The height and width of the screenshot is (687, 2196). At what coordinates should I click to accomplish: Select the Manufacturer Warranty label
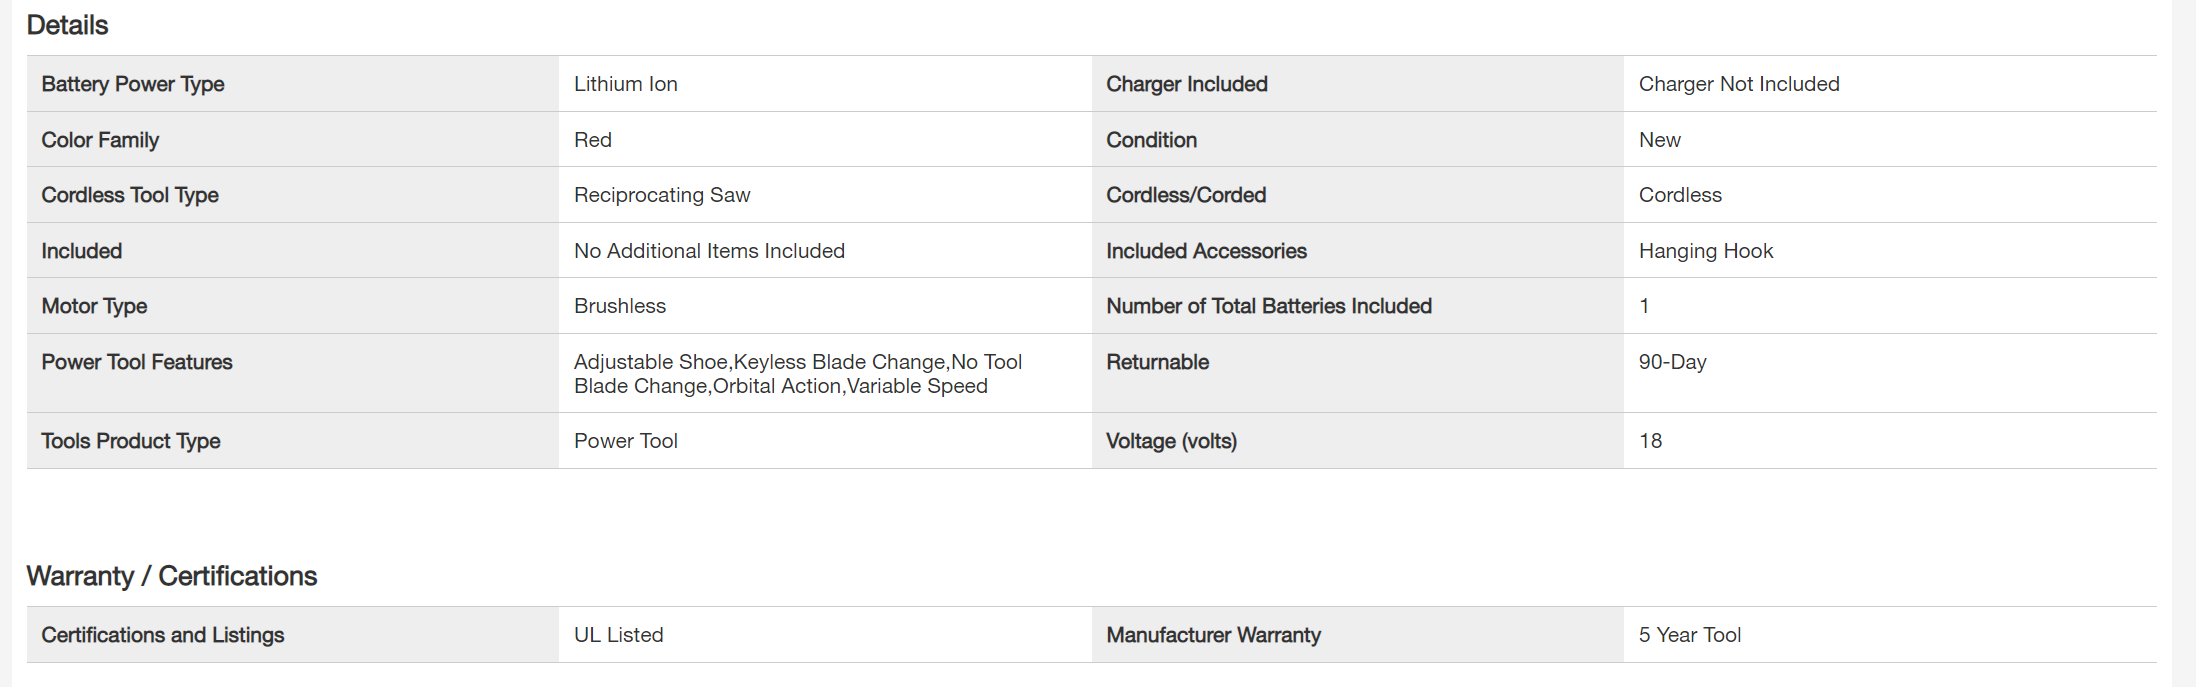(1213, 635)
